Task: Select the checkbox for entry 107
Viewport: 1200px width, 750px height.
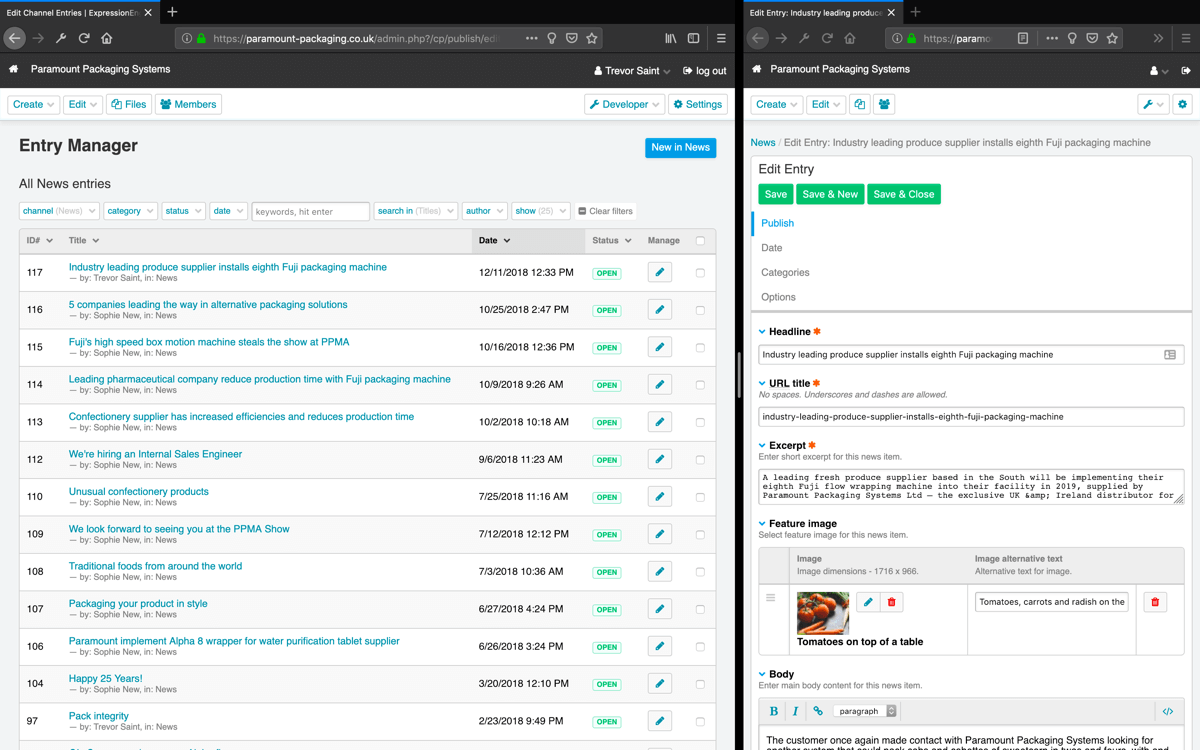Action: pos(700,609)
